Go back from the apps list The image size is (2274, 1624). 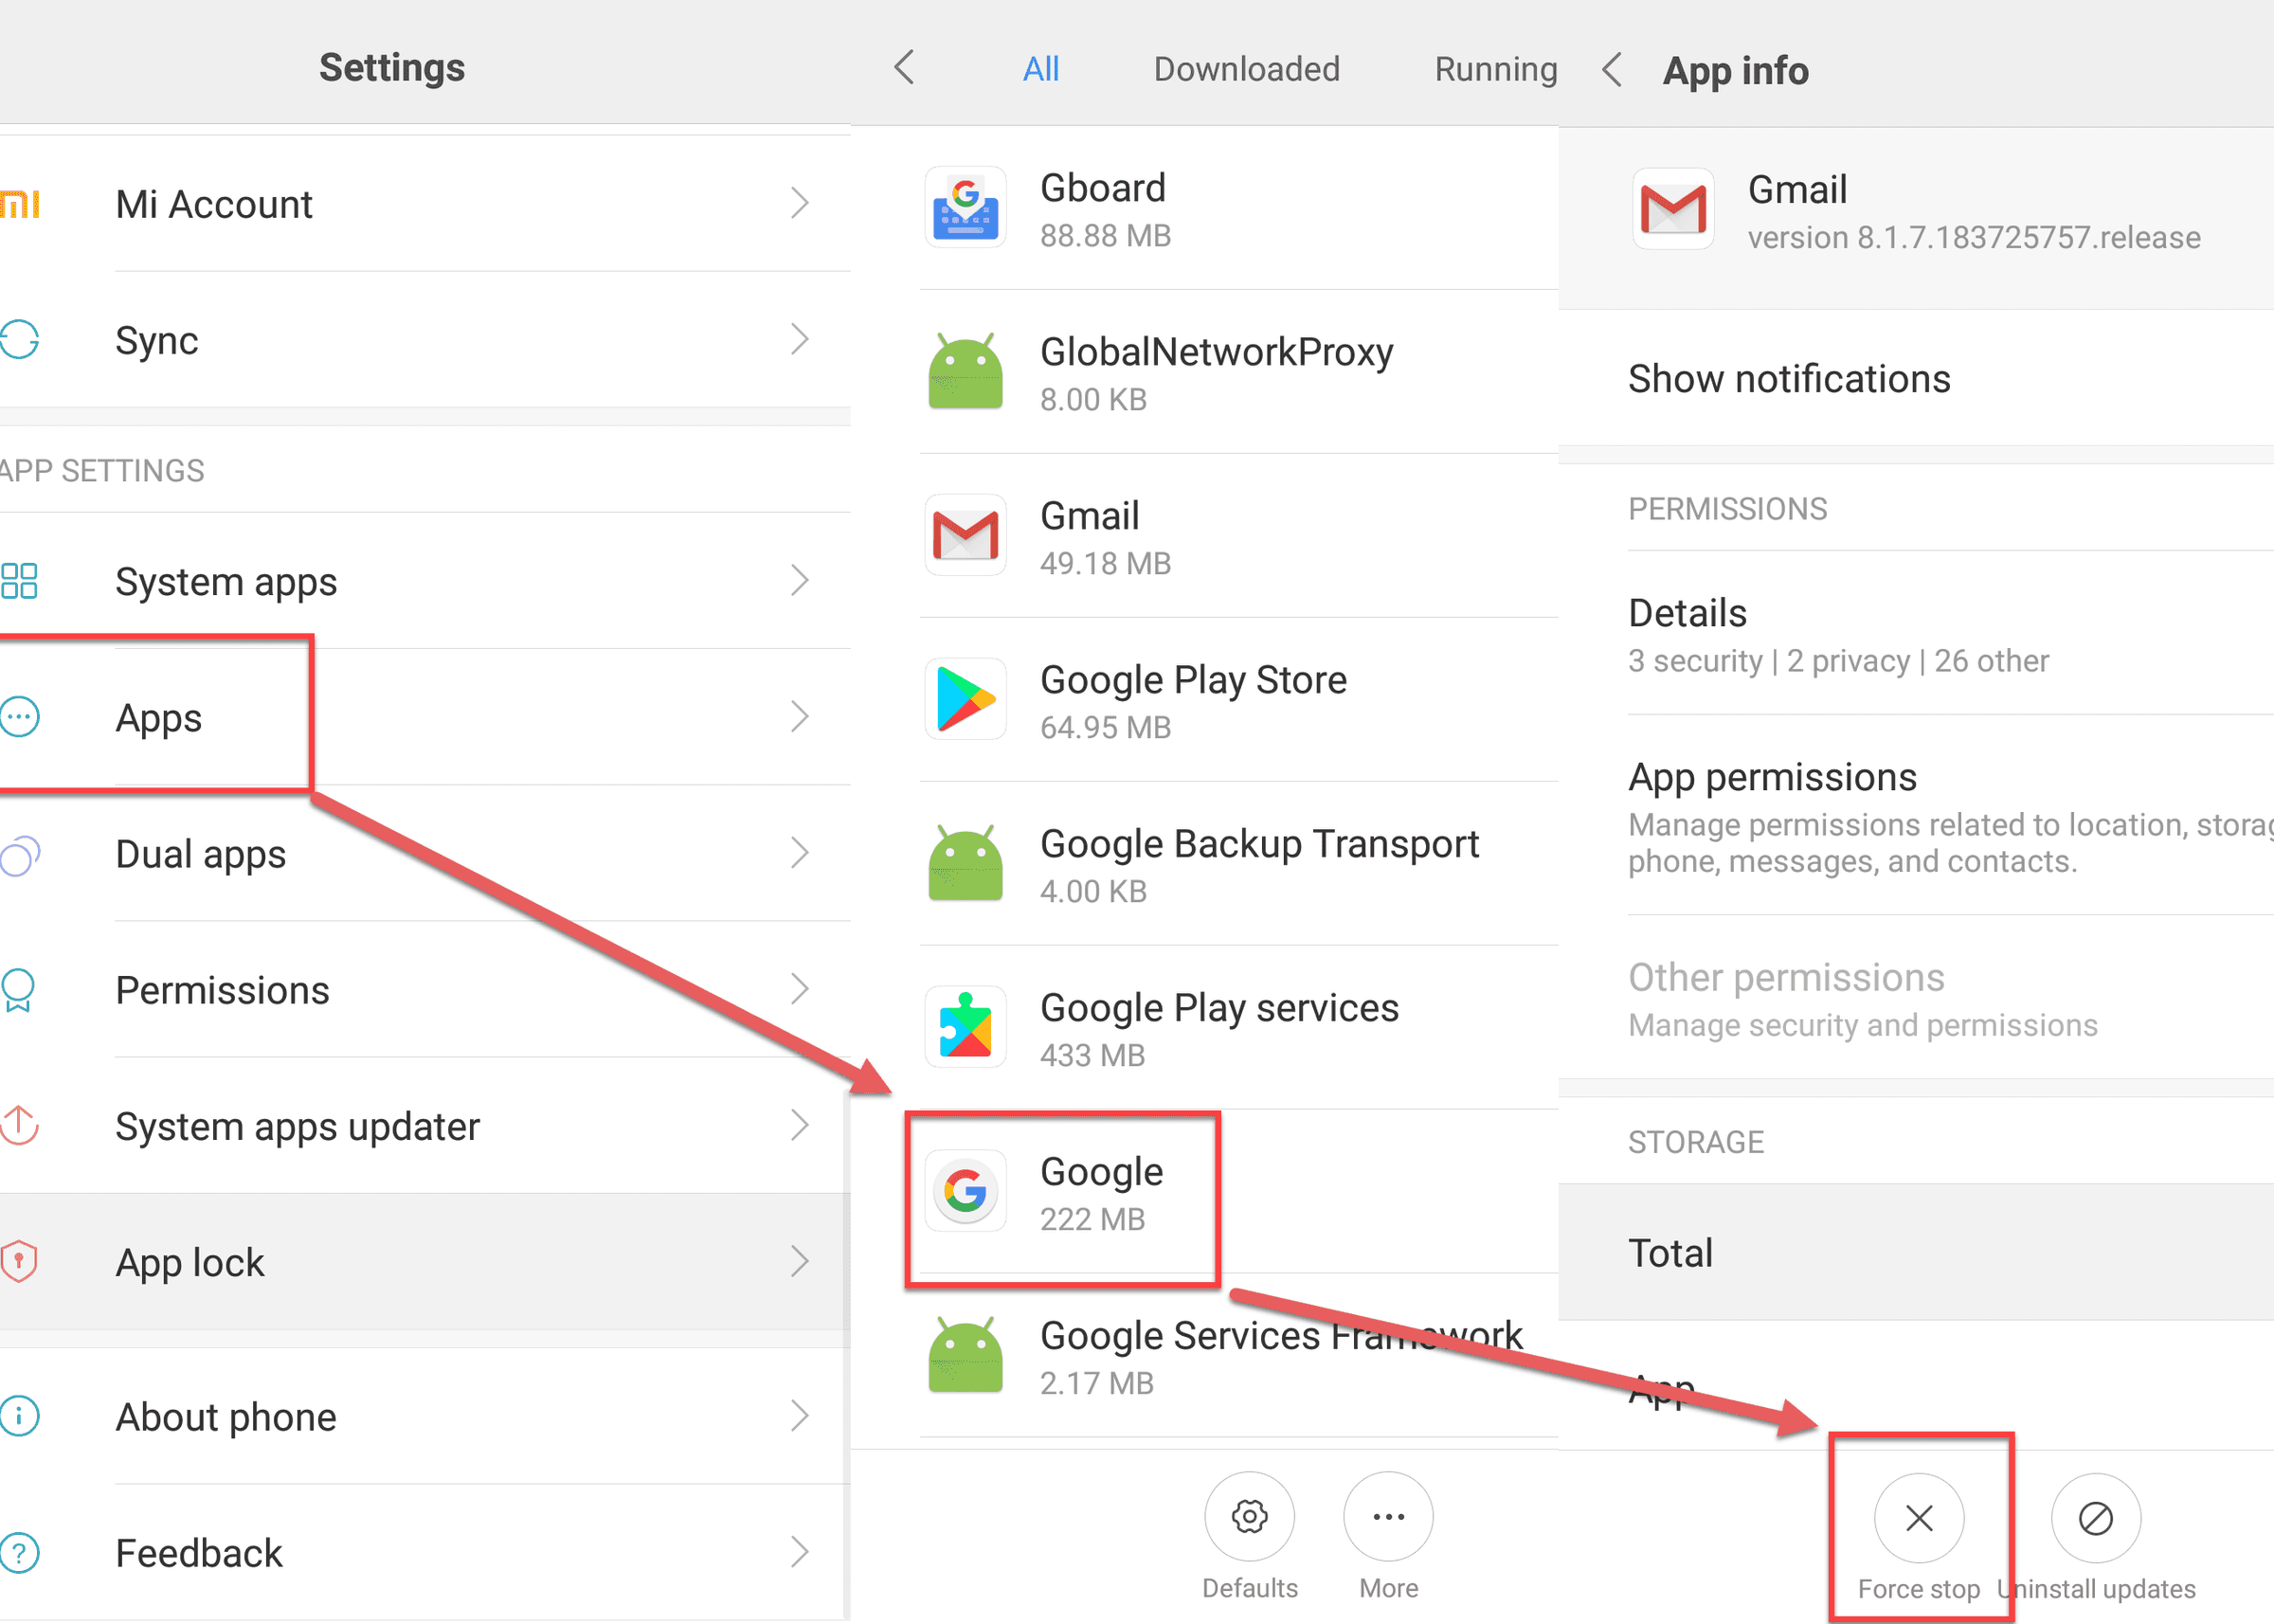pyautogui.click(x=904, y=68)
